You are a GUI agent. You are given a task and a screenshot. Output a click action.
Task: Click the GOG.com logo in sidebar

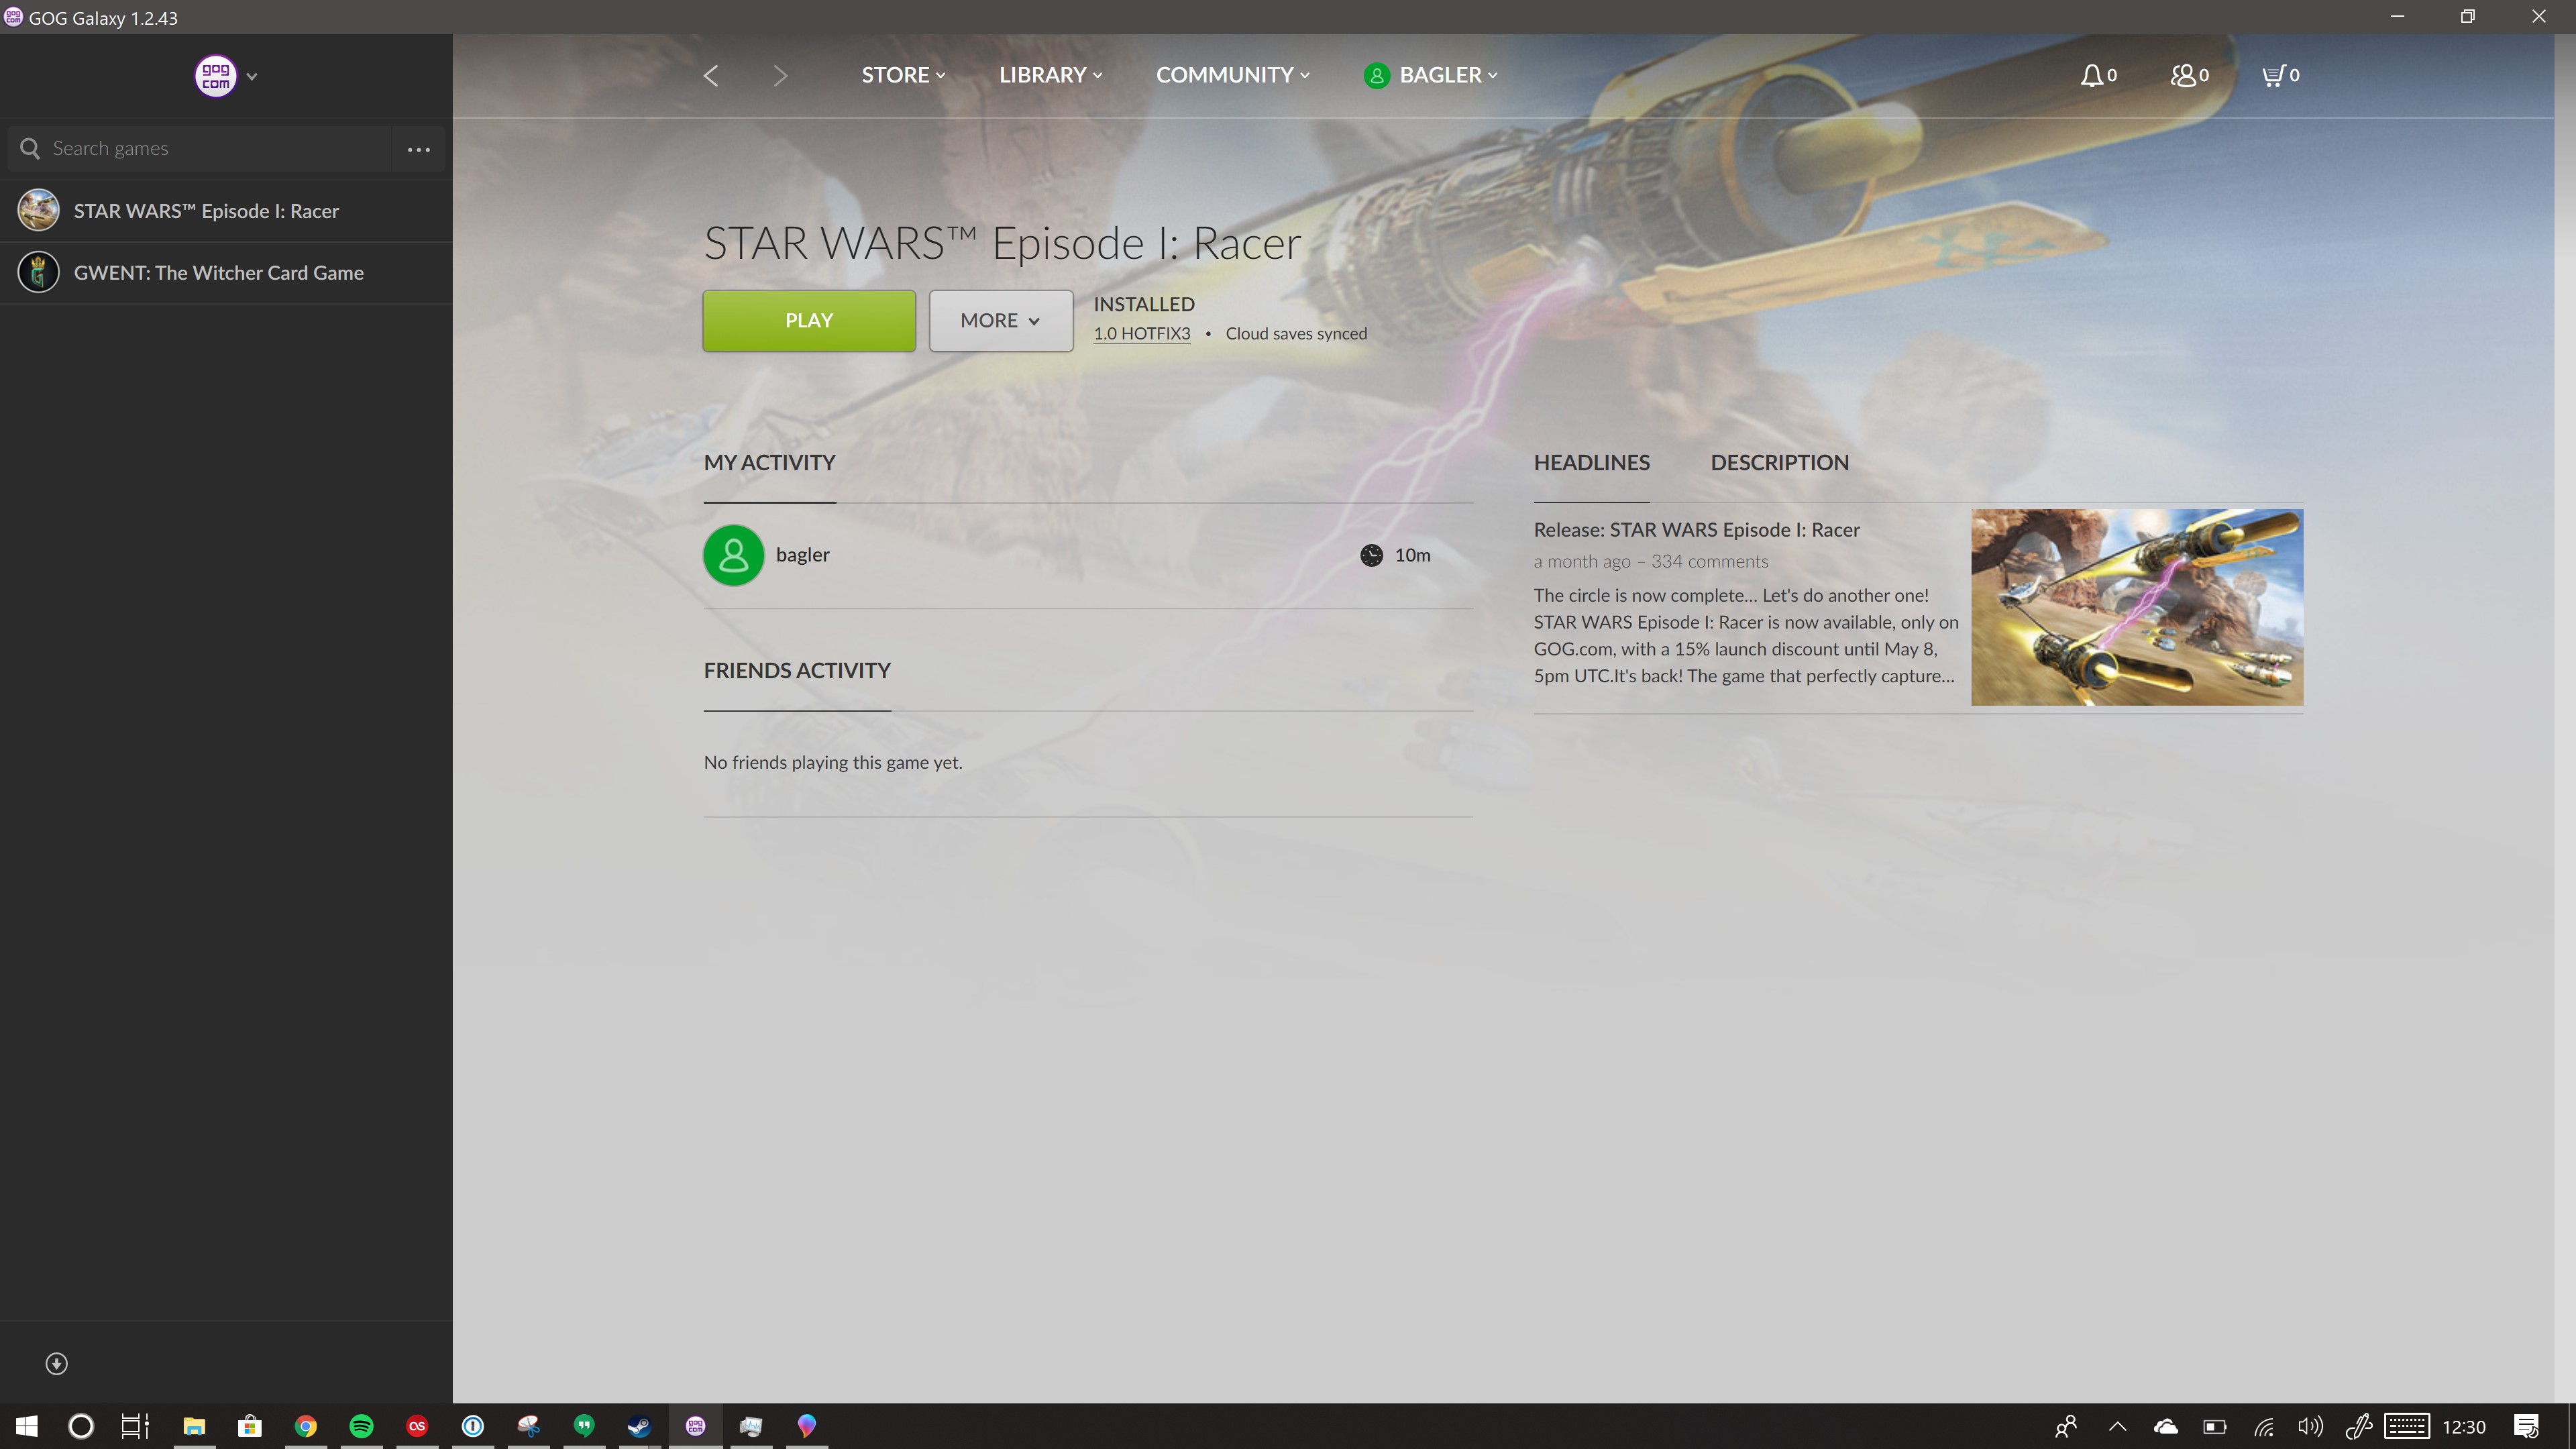[216, 76]
